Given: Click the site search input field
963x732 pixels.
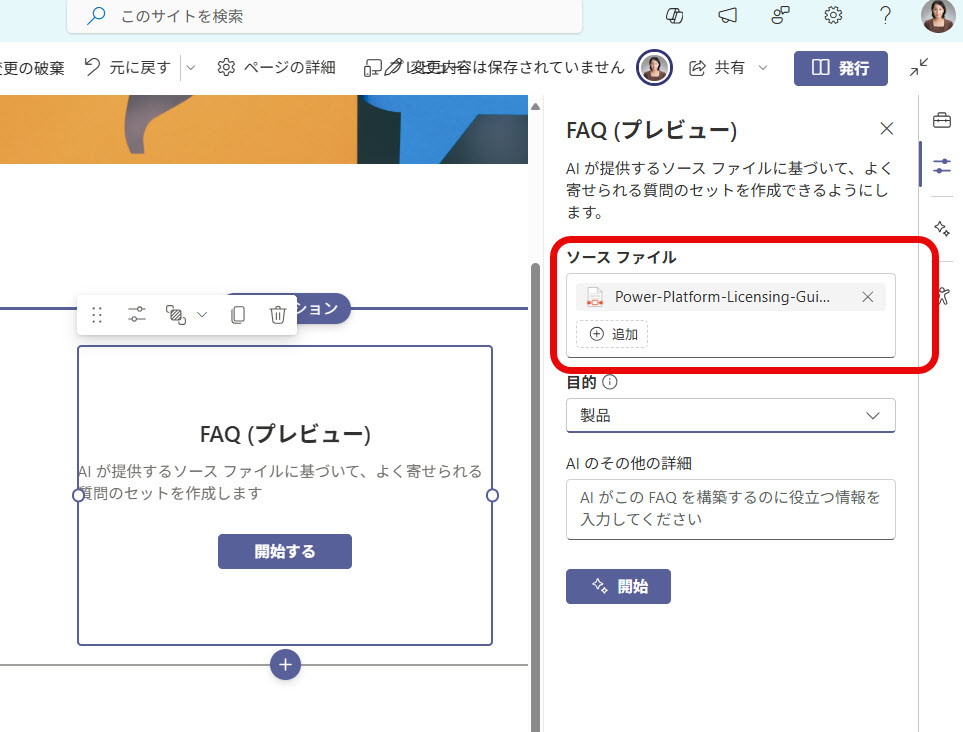Looking at the screenshot, I should [x=324, y=16].
